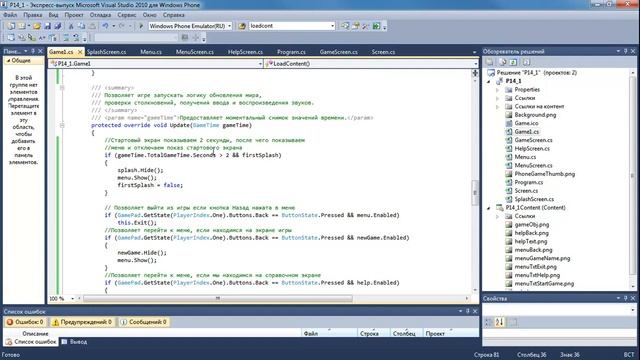The image size is (640, 360).
Task: Click the Open File folder icon
Action: 37,26
